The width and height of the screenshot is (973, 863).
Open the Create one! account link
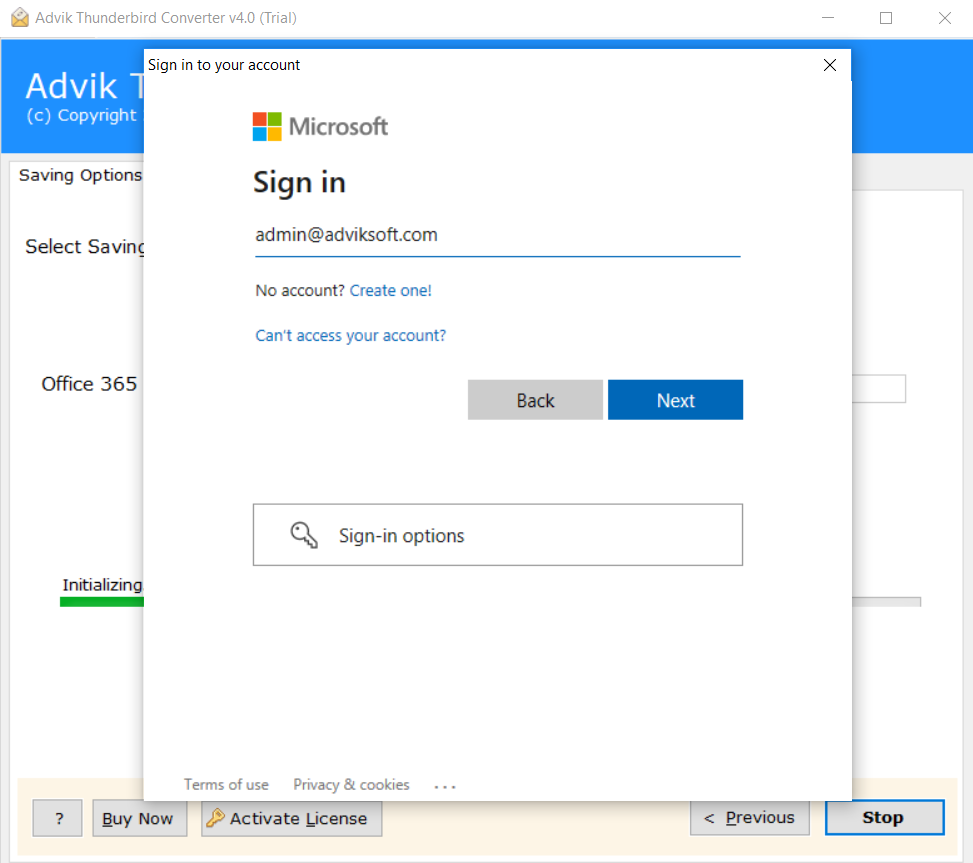tap(390, 290)
